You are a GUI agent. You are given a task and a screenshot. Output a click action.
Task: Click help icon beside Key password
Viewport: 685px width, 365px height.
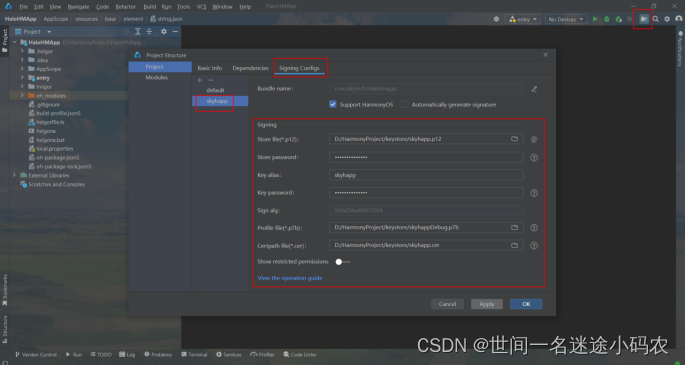coord(534,193)
